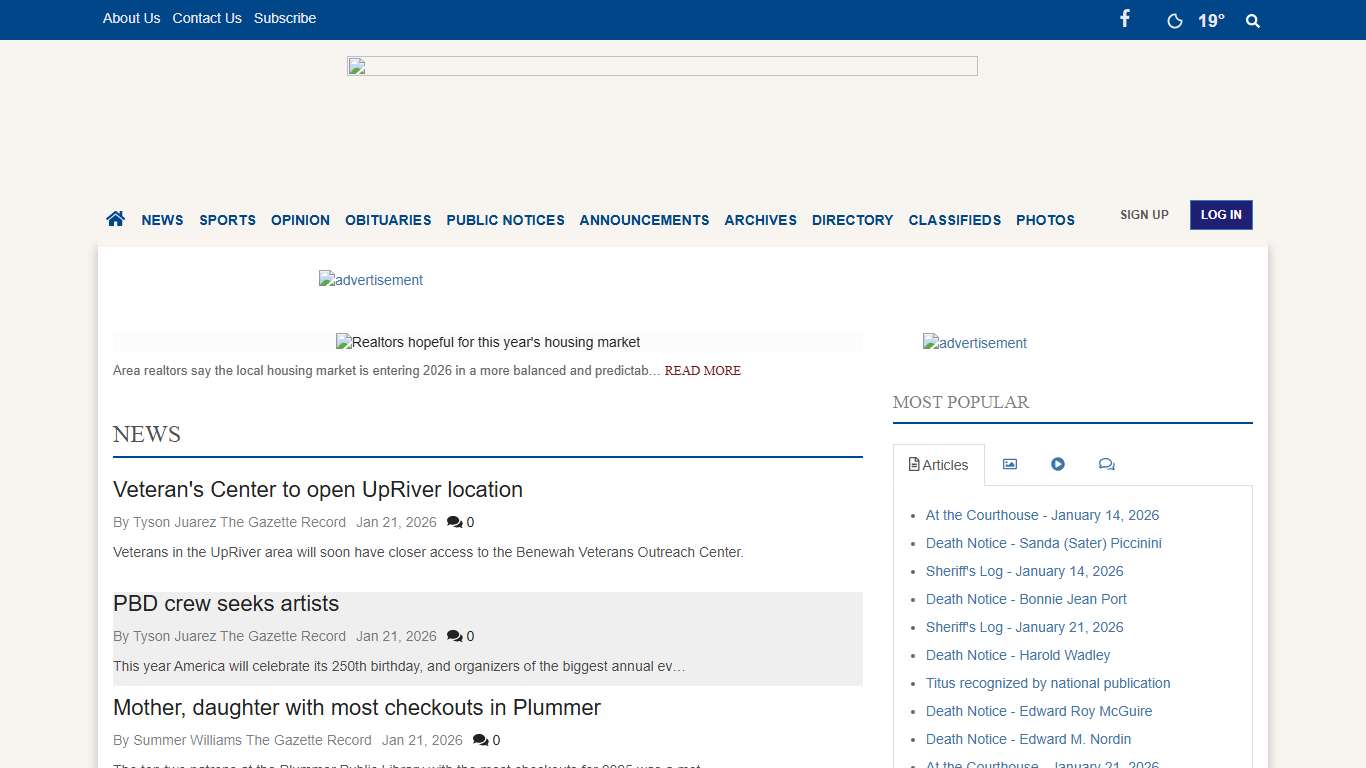Open the Classifieds section
Image resolution: width=1366 pixels, height=768 pixels.
click(954, 220)
